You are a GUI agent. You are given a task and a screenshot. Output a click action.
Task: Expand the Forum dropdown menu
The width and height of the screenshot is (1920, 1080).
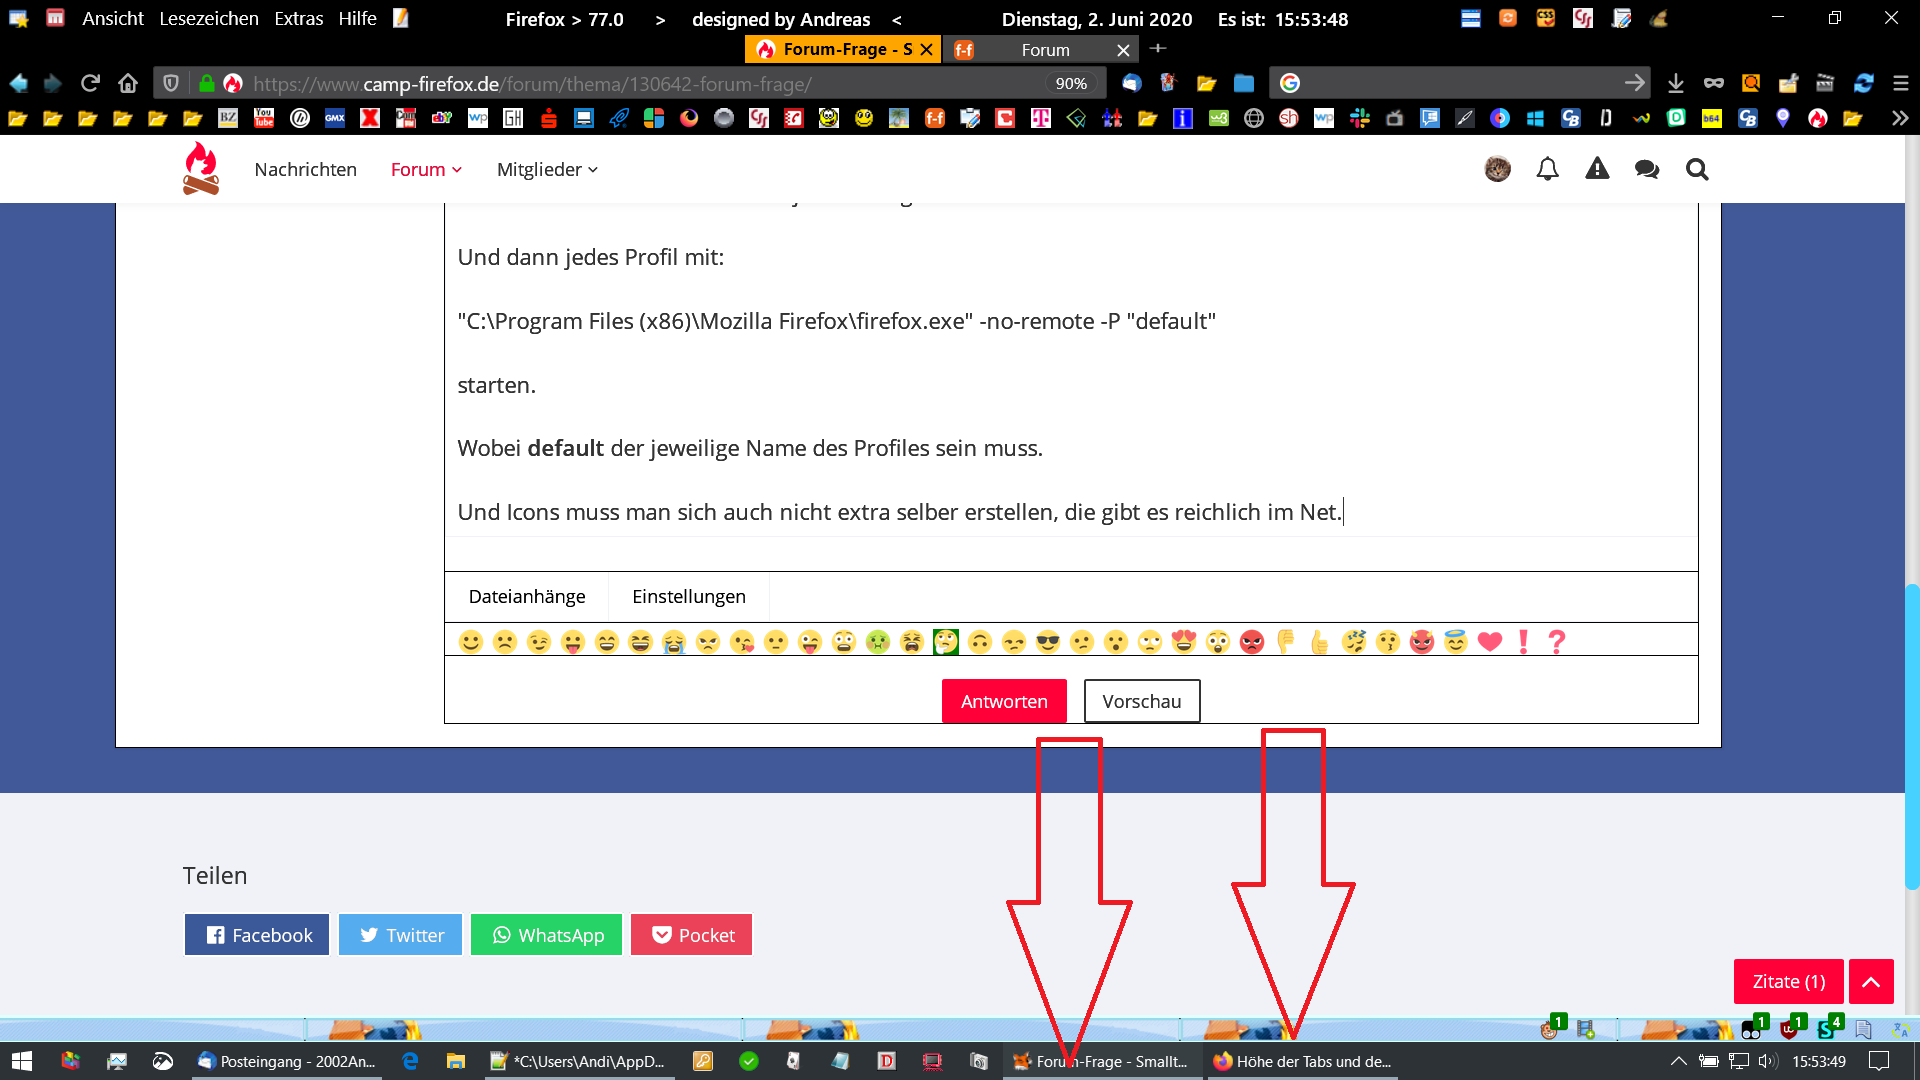426,169
